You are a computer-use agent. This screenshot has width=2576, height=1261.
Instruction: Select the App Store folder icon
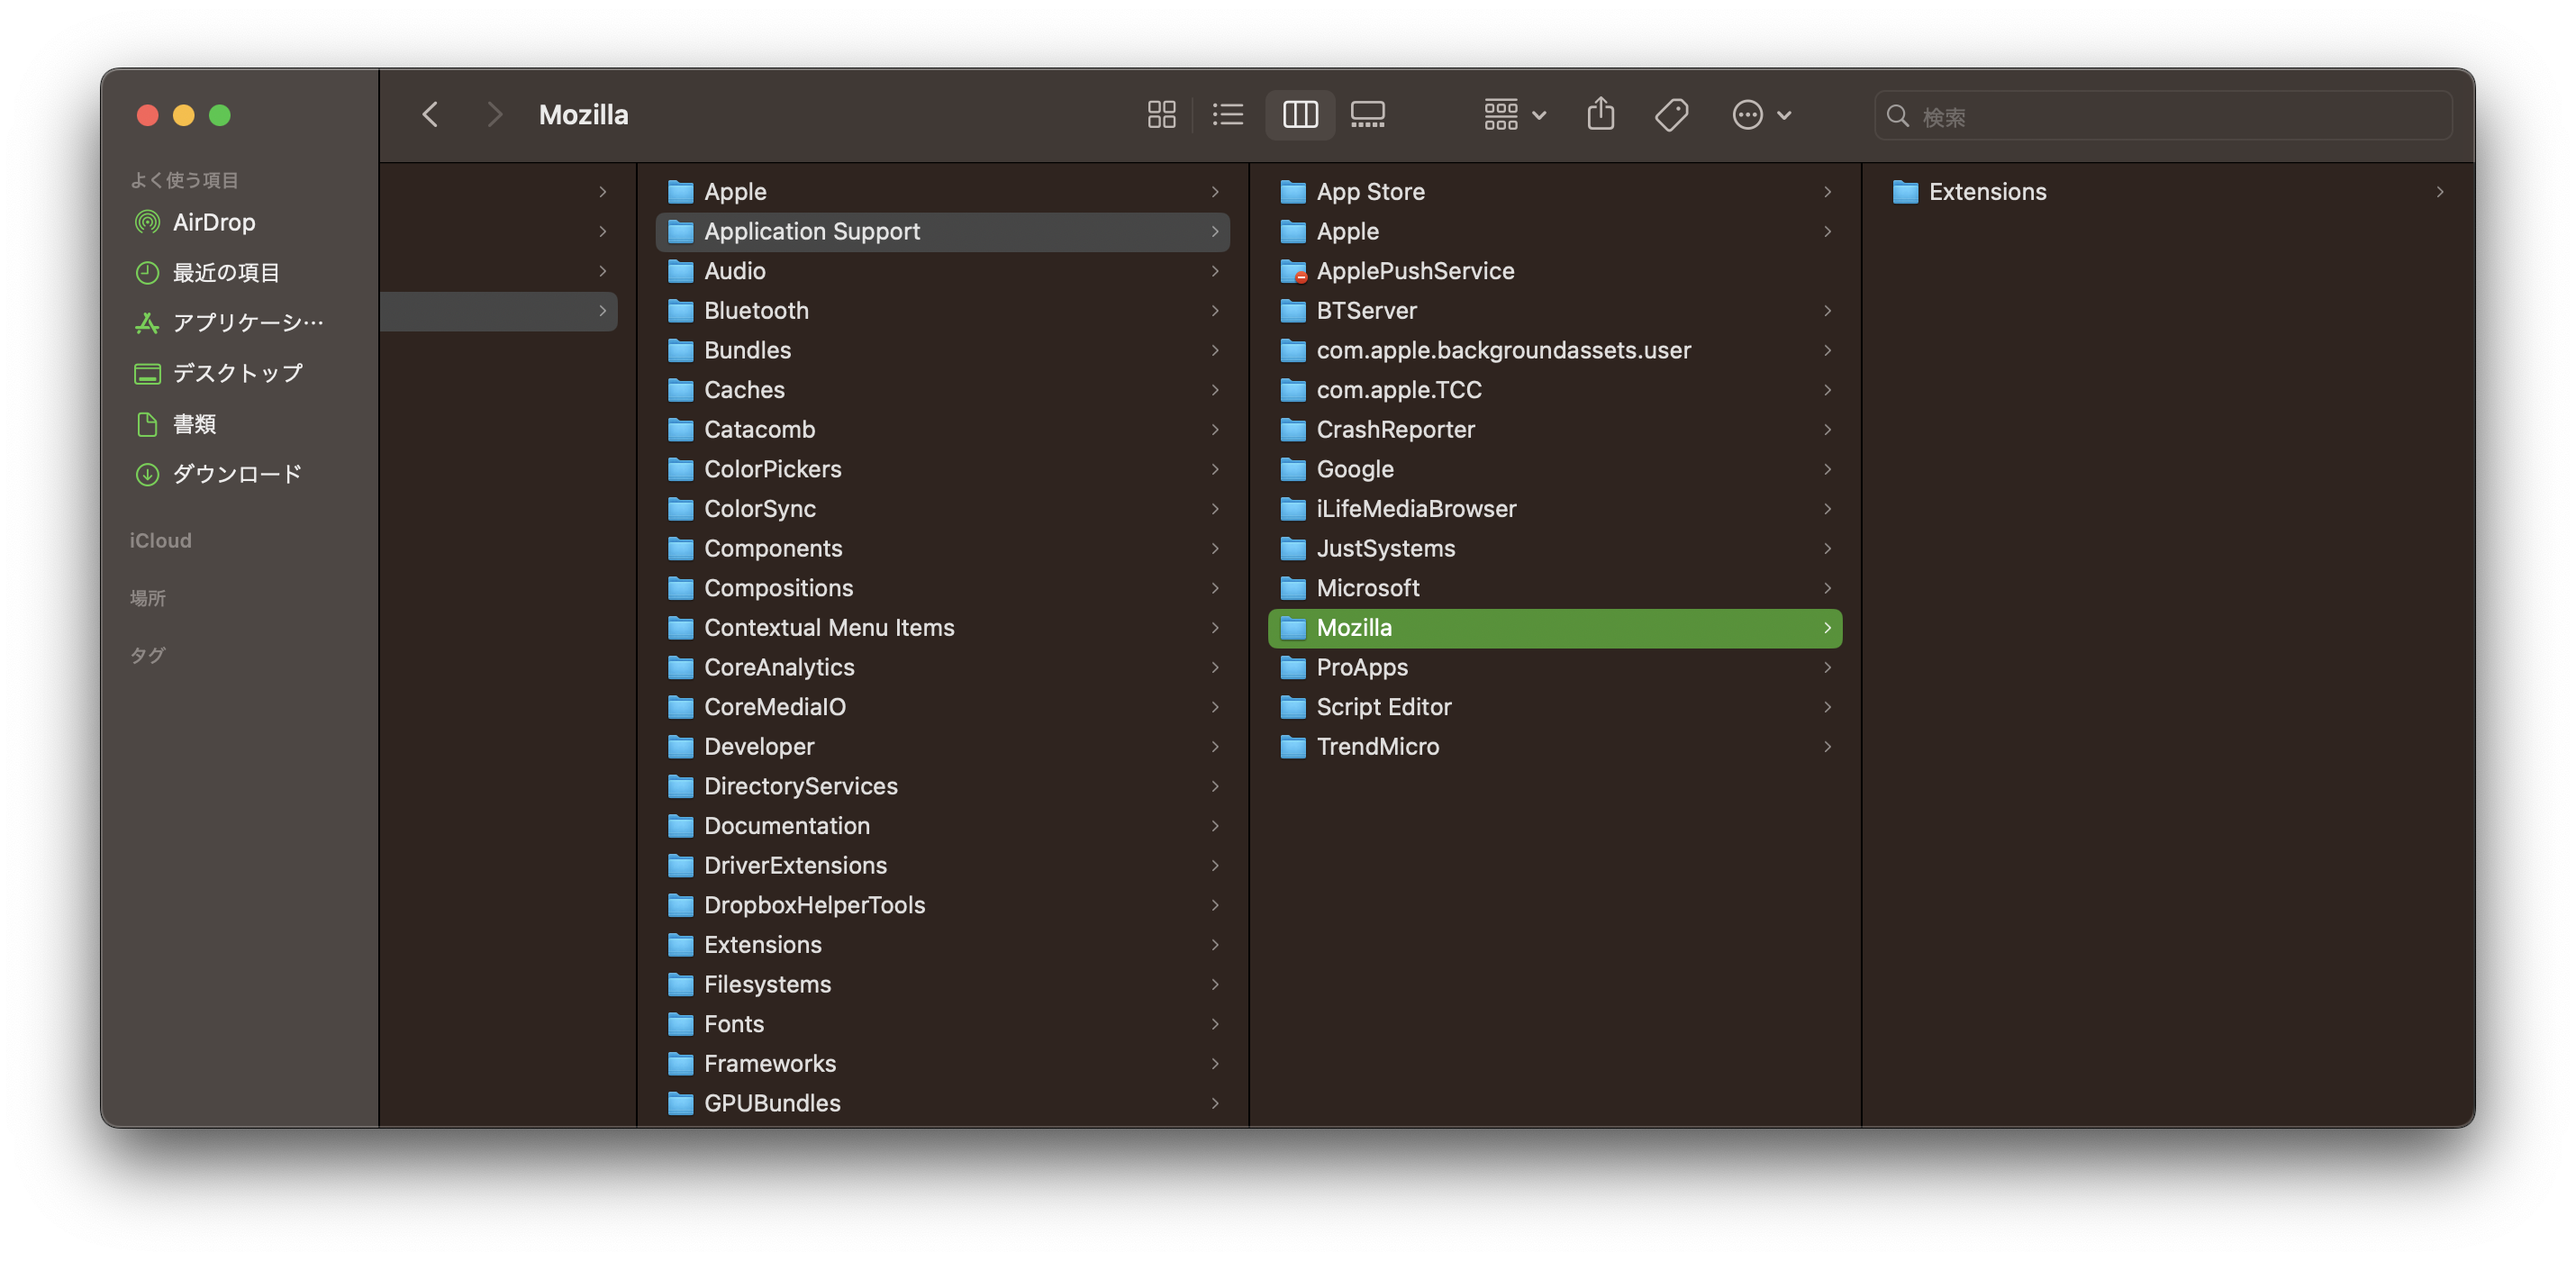coord(1293,192)
